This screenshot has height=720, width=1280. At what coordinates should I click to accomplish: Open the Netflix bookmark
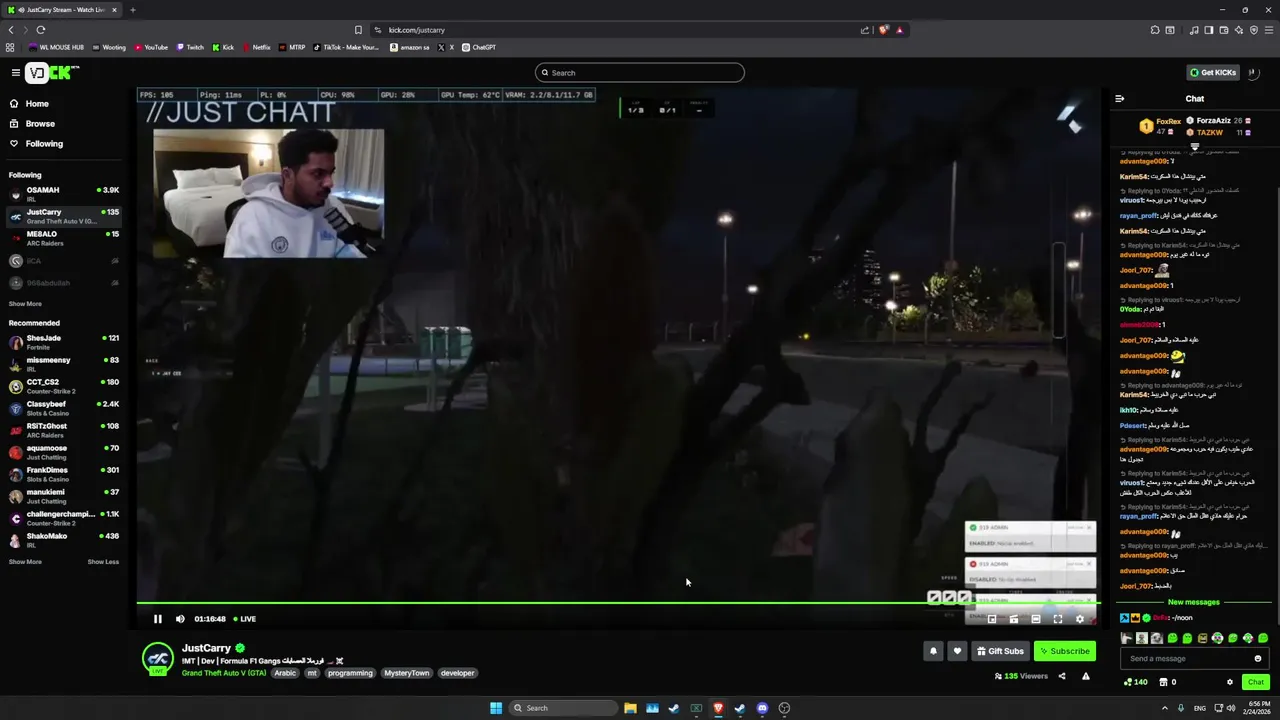click(x=256, y=47)
